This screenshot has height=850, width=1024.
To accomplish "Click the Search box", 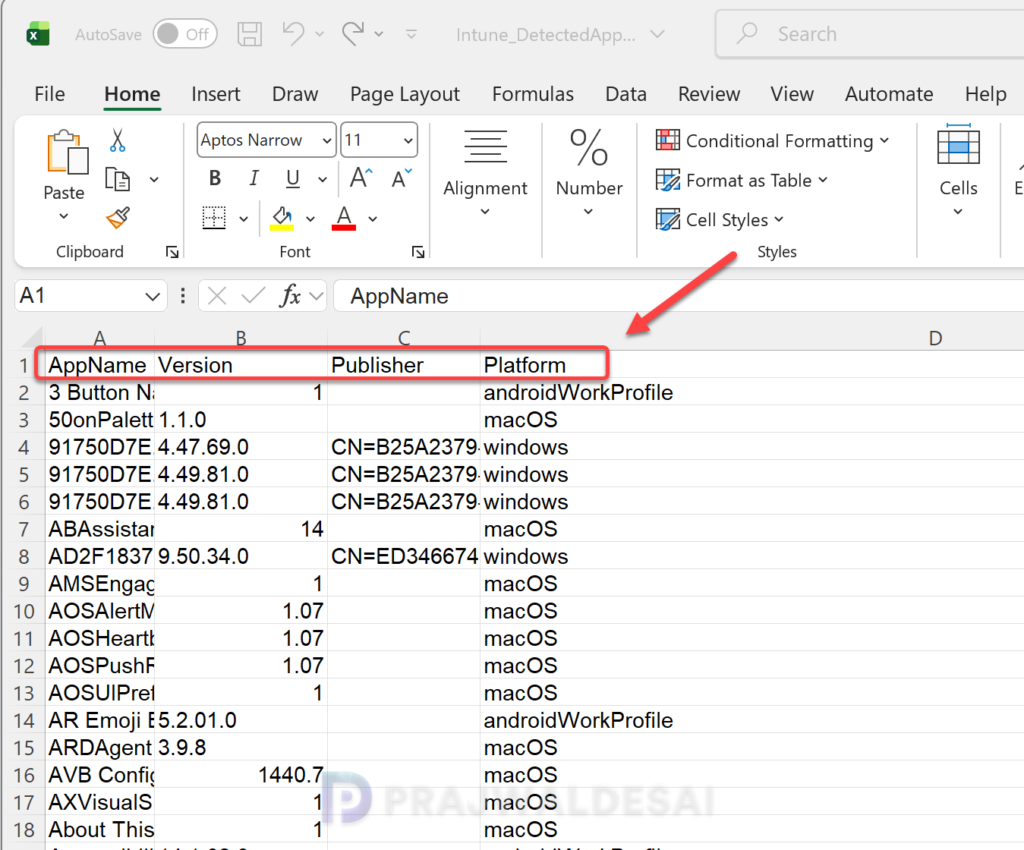I will (x=869, y=34).
